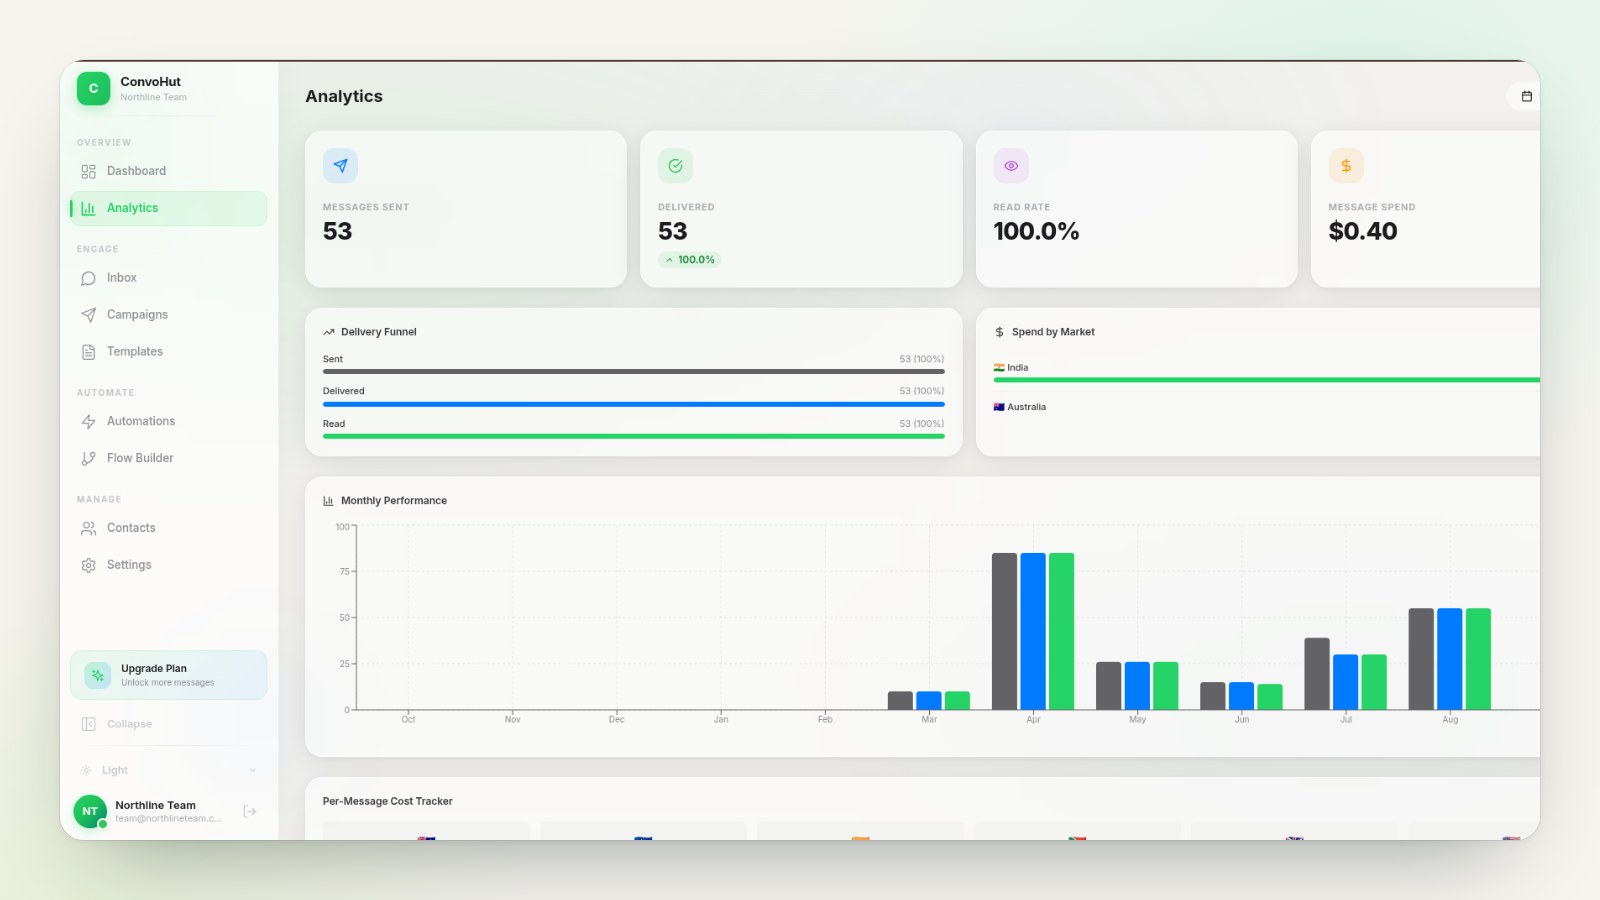Click the Analytics bar chart icon
1600x900 pixels.
tap(88, 208)
